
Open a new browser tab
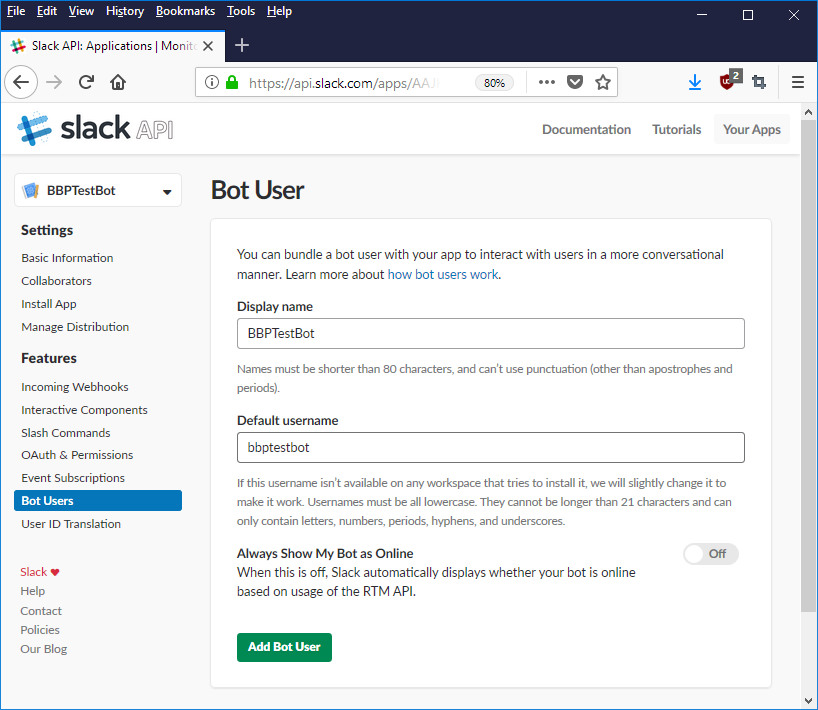[242, 45]
